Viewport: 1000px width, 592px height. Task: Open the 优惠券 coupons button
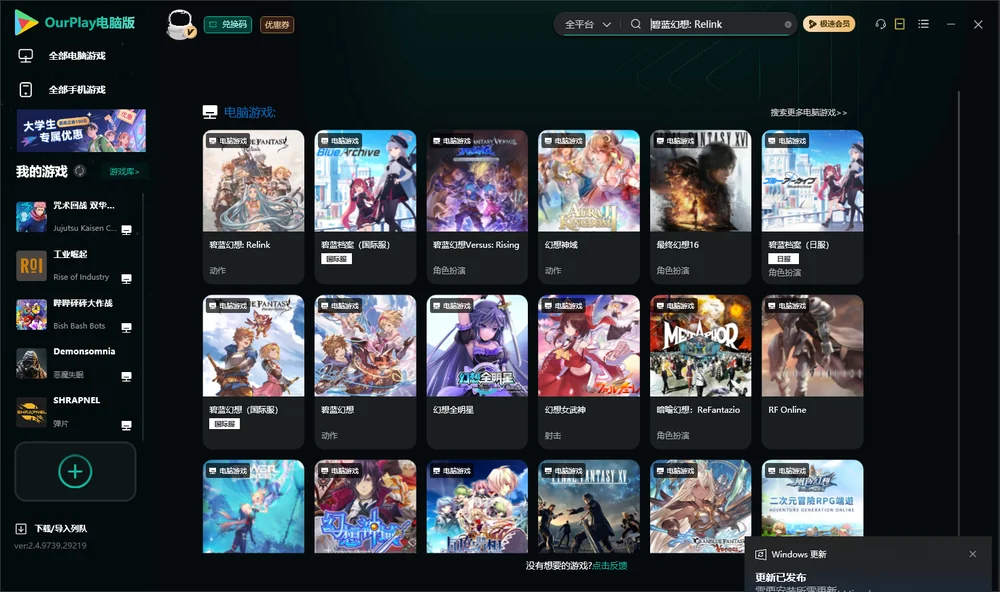277,24
